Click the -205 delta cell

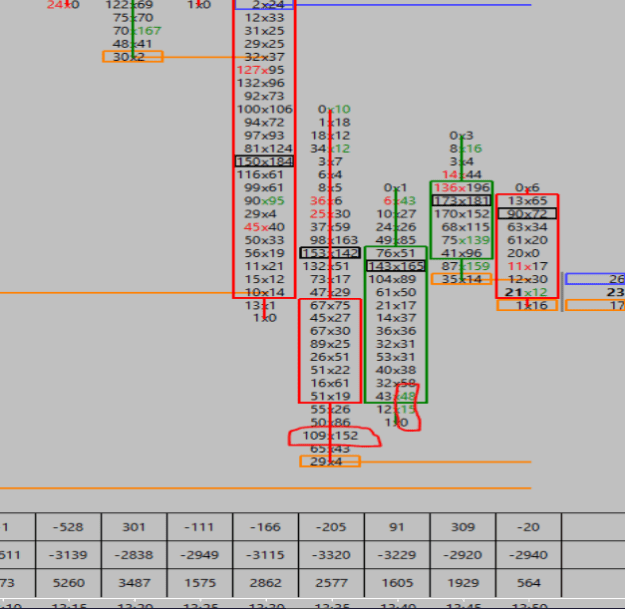(x=331, y=527)
